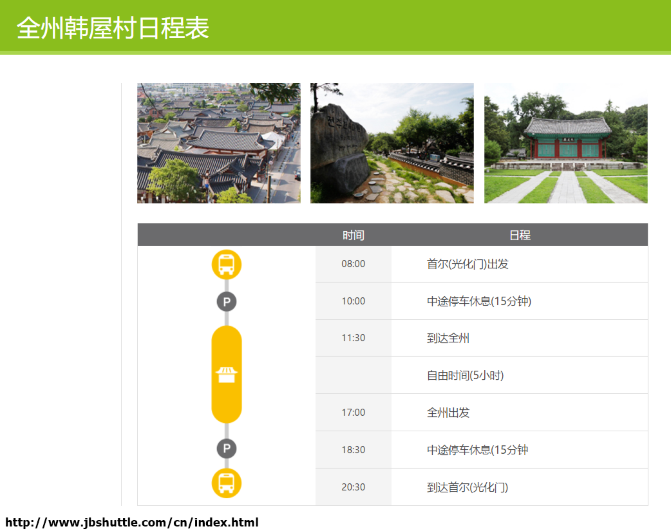Open the photo of the engraved stone

click(392, 143)
